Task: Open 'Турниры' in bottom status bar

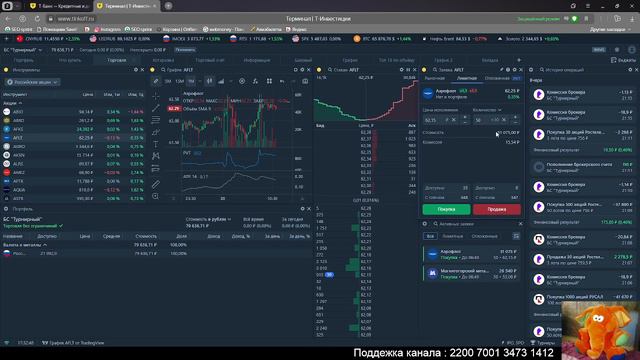Action: point(542,343)
